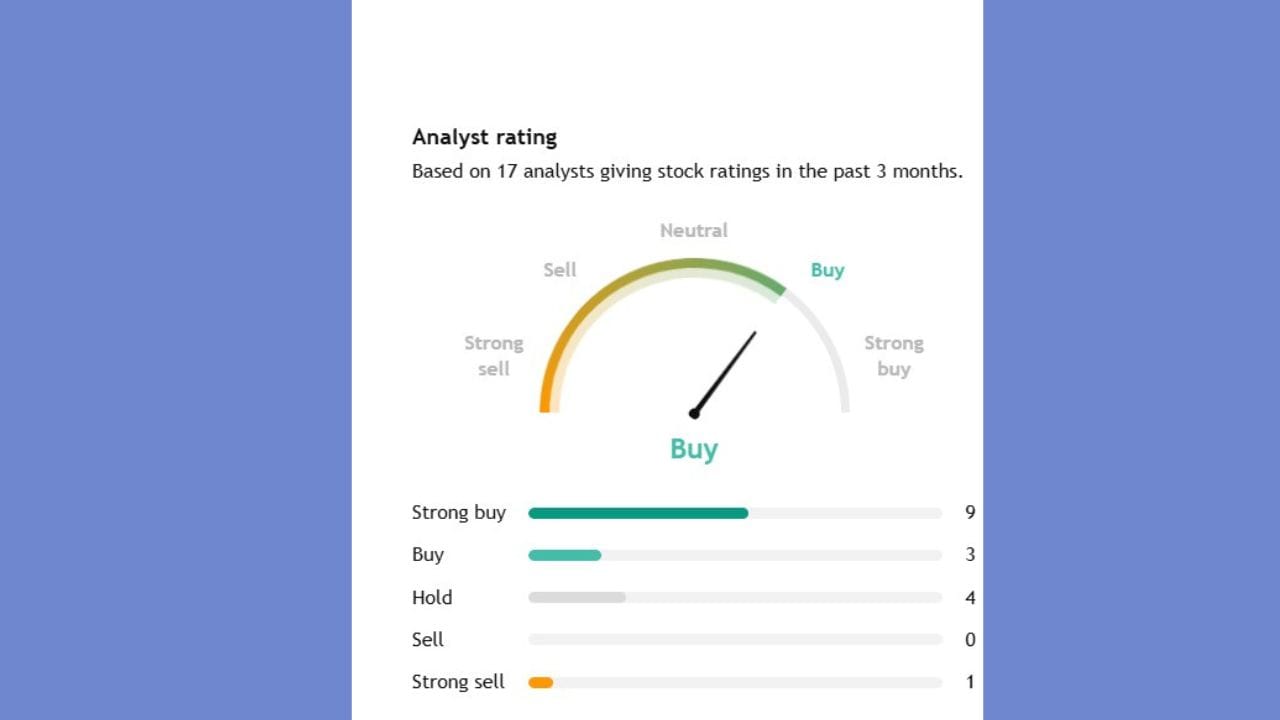This screenshot has width=1280, height=720.
Task: Click the gray Sell label on gauge
Action: coord(559,270)
